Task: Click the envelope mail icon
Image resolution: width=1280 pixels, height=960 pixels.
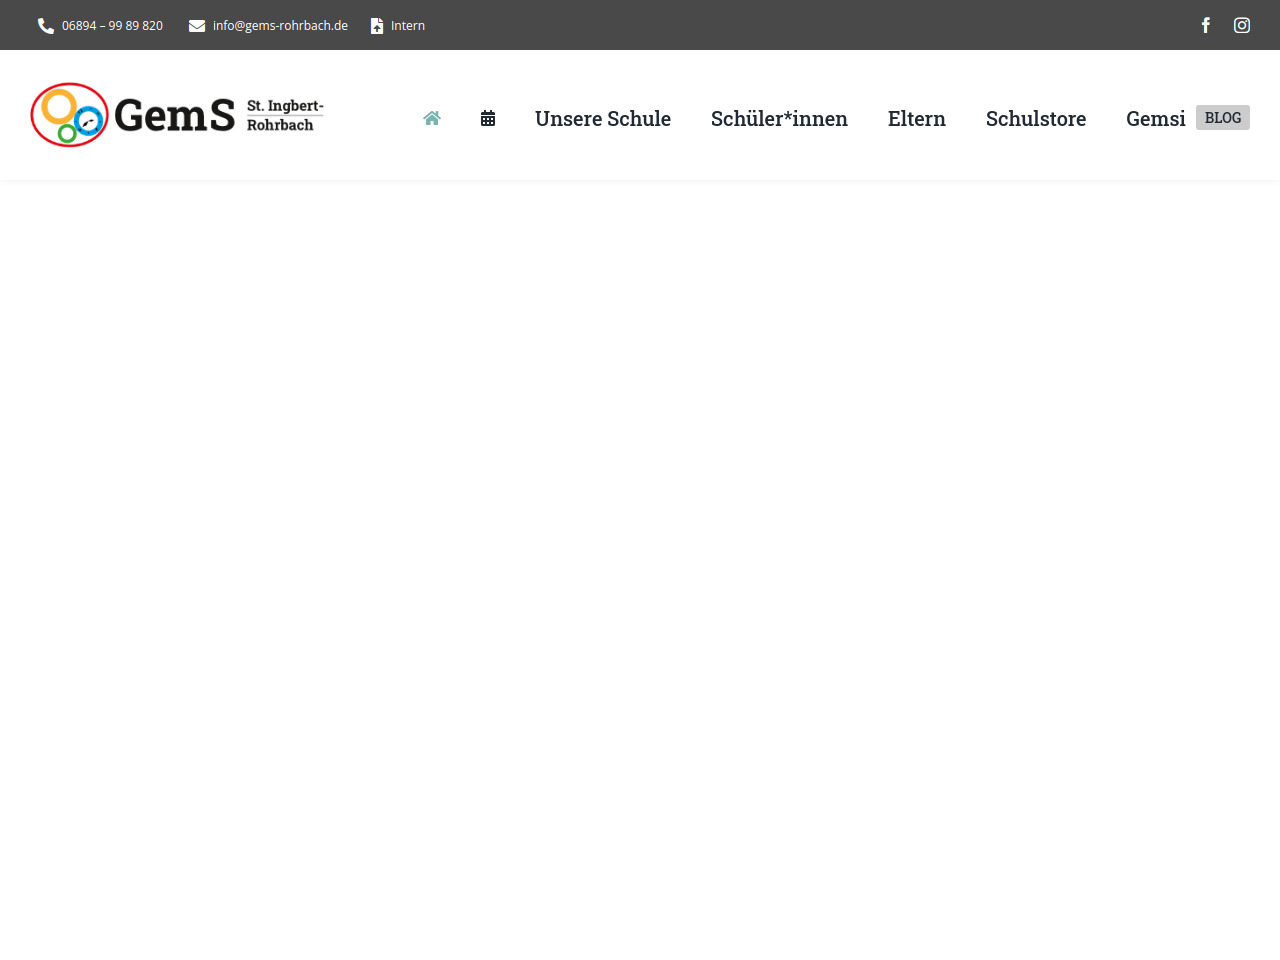Action: [x=197, y=26]
